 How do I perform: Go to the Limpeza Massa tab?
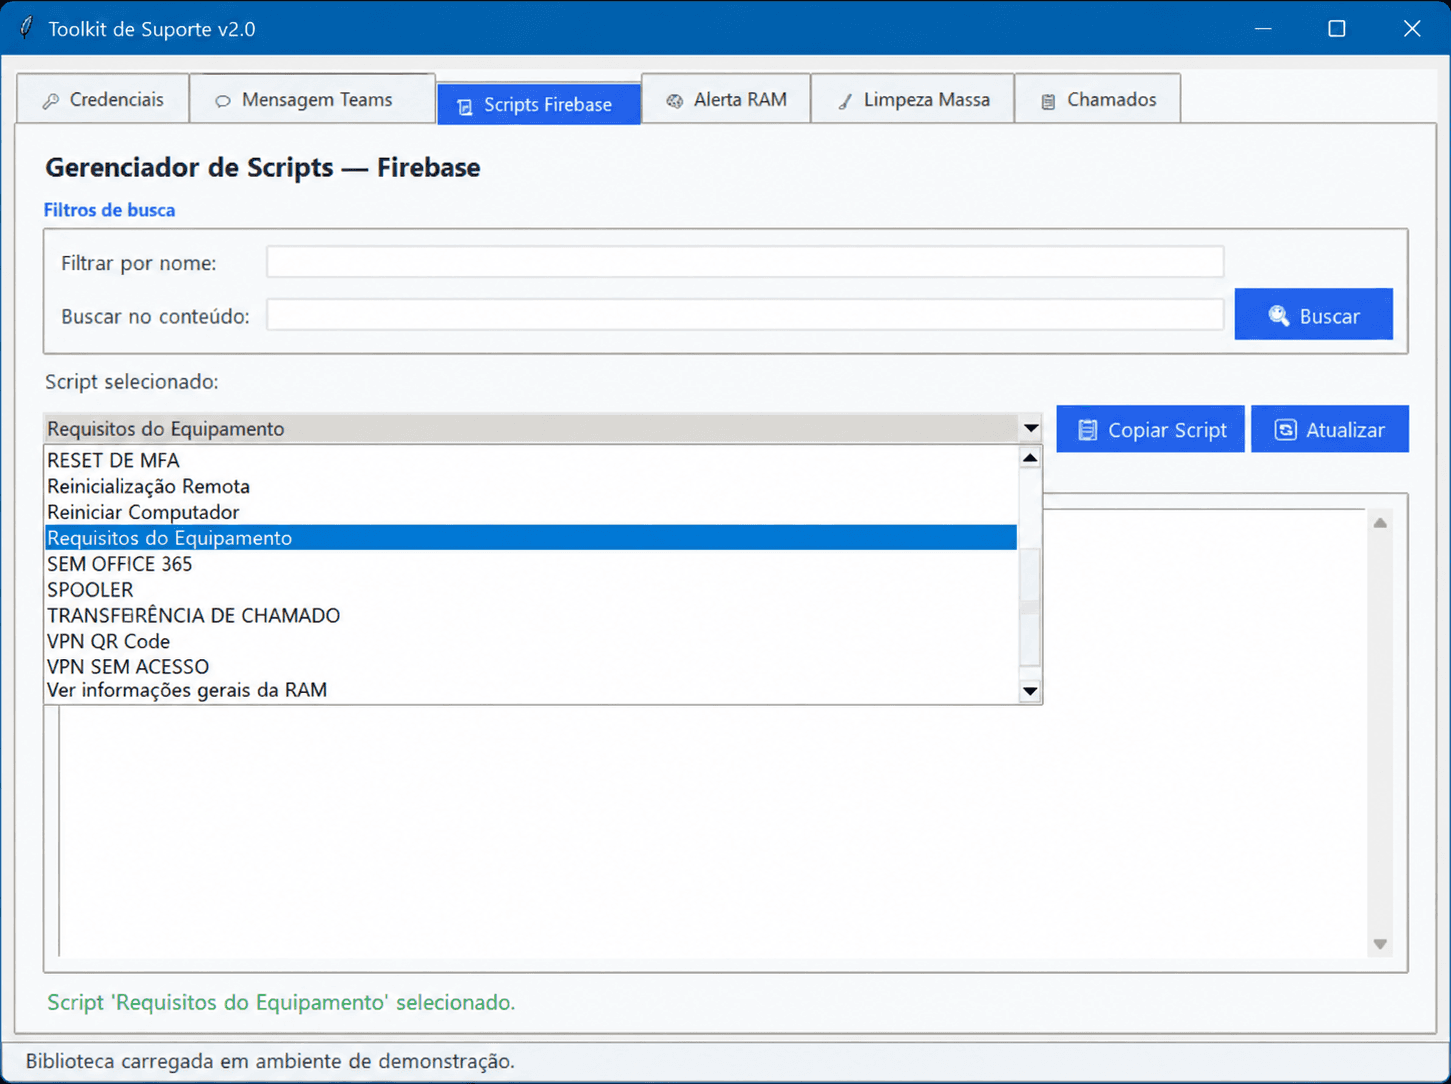[x=913, y=99]
